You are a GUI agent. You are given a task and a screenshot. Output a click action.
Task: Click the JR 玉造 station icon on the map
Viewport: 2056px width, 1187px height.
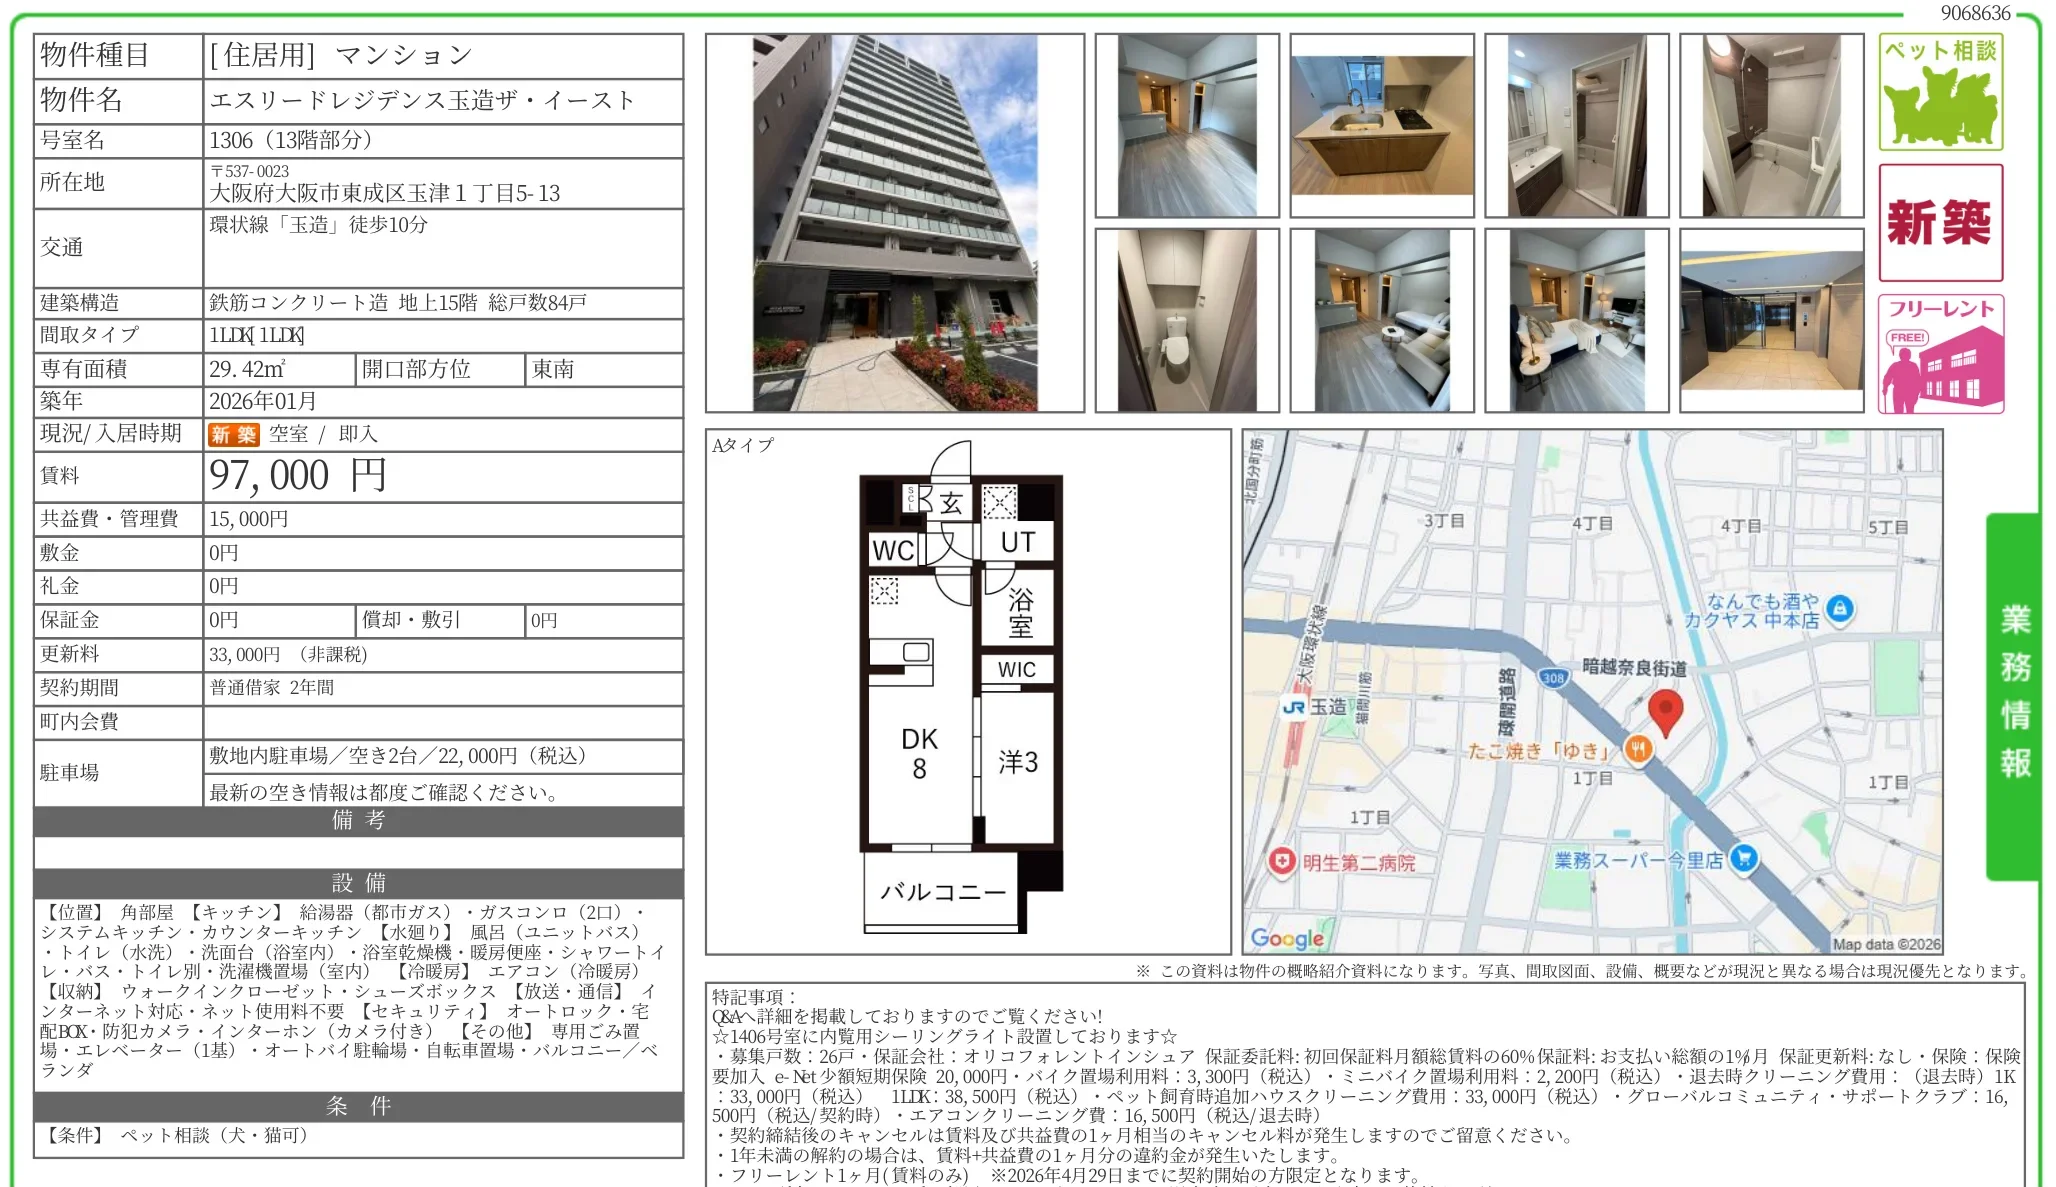tap(1293, 707)
